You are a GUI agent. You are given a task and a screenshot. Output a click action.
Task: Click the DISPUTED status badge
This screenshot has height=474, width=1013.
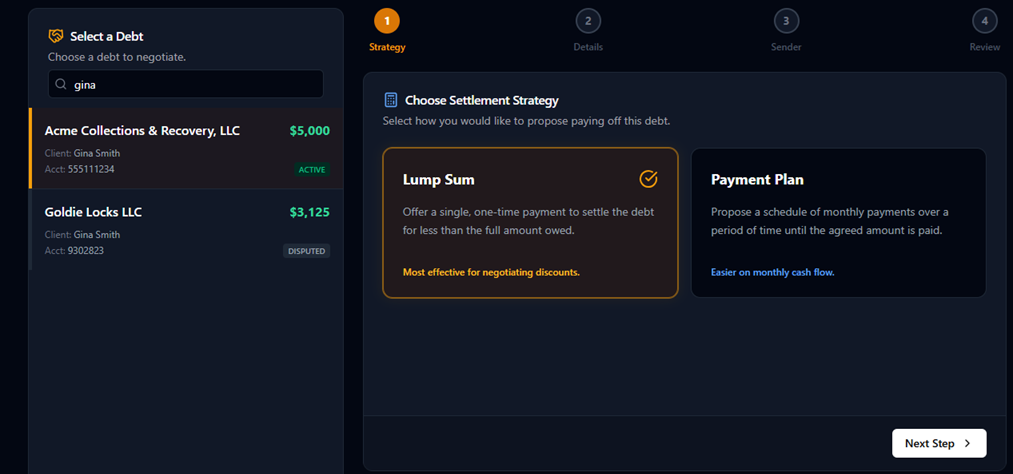click(x=306, y=251)
